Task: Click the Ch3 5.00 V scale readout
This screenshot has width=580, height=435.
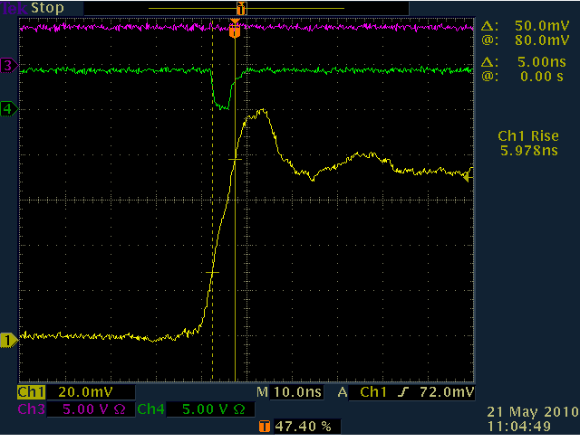Action: pos(94,409)
